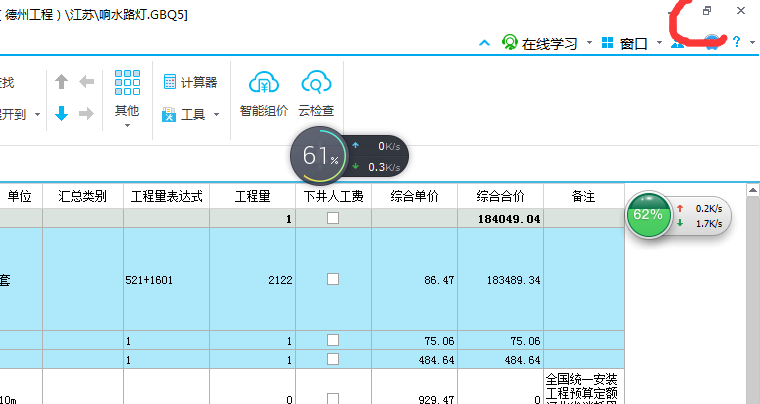Viewport: 760px width, 404px height.
Task: Move the item down with the blue down arrow
Action: pos(61,114)
